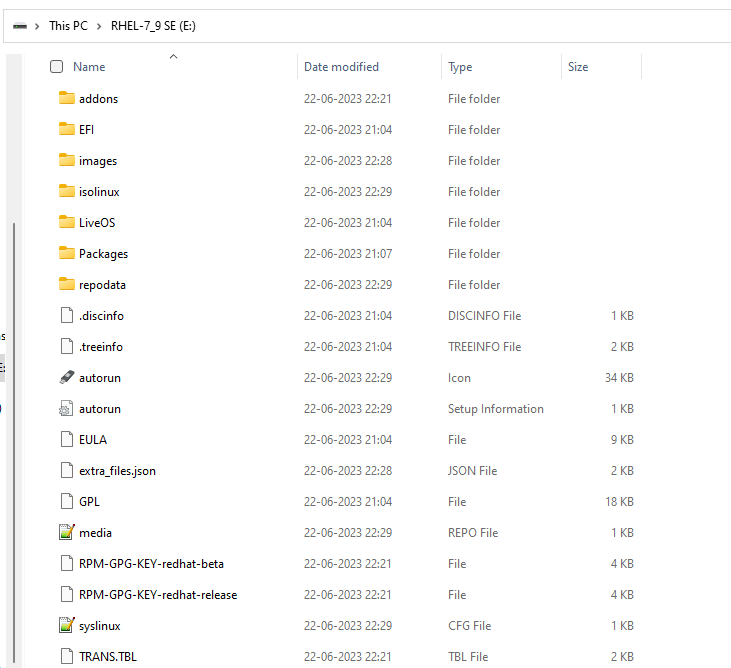
Task: Click the sort arrow above Name column
Action: click(173, 57)
